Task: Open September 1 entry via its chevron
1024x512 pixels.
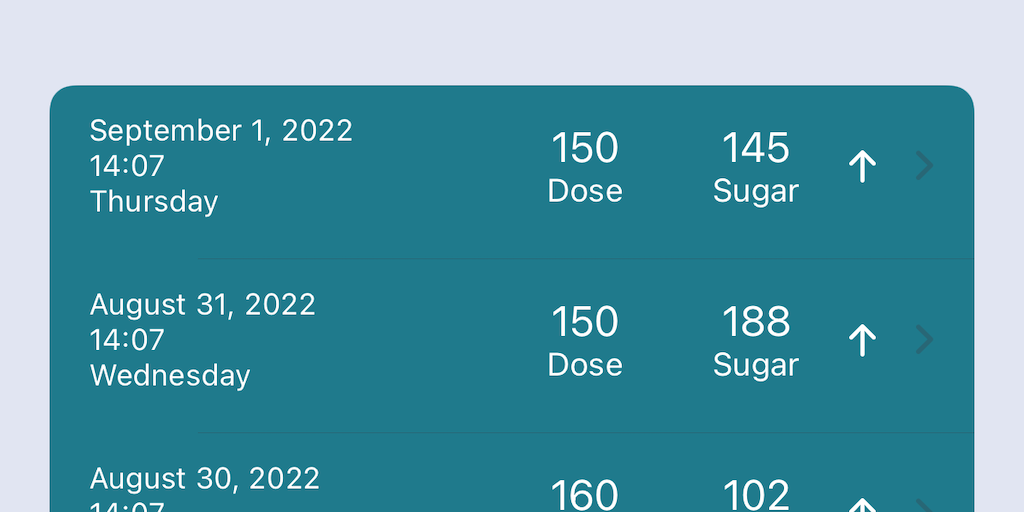Action: 925,167
